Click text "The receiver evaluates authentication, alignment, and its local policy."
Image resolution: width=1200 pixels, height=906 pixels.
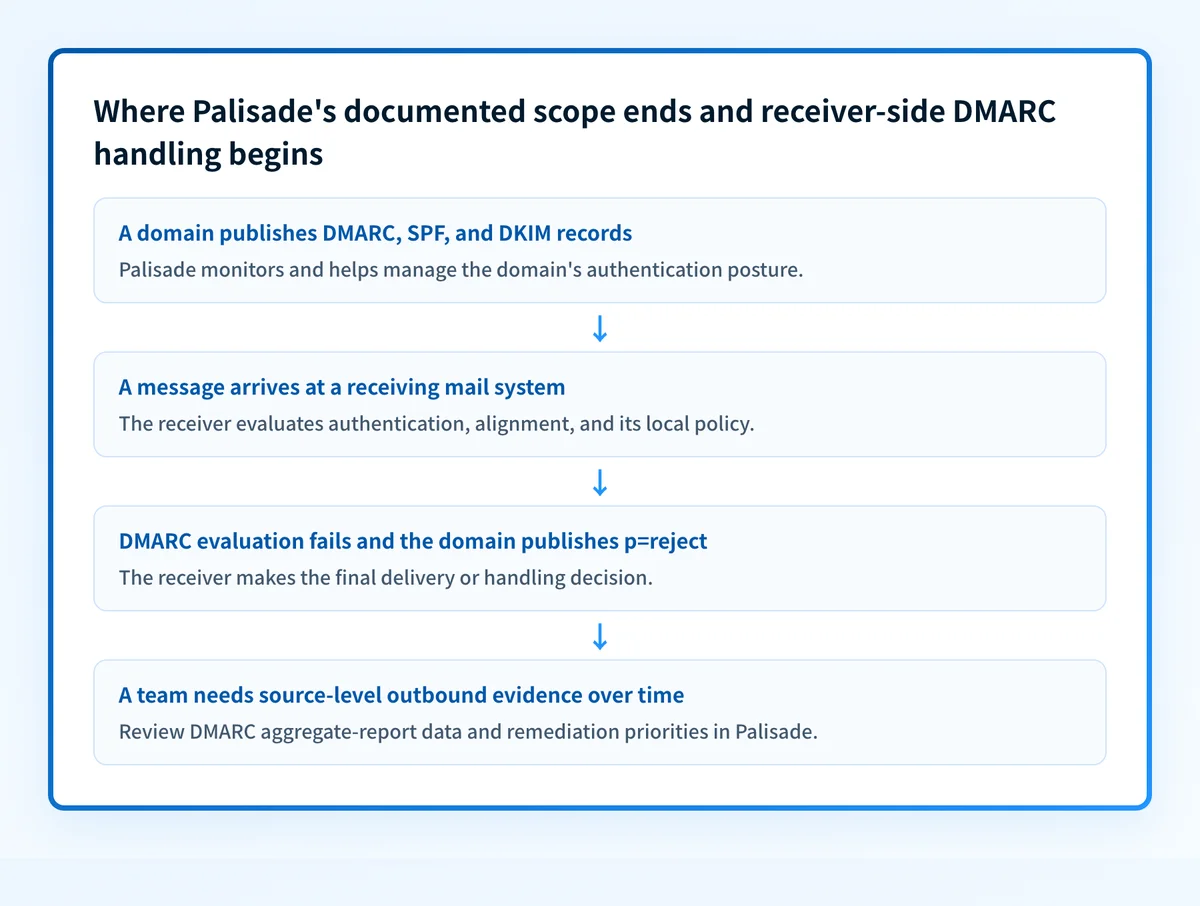[436, 424]
